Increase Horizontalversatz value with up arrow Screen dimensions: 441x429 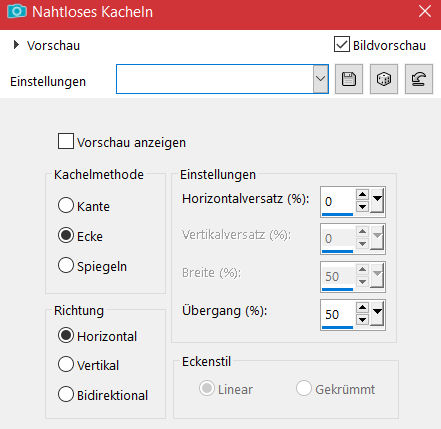click(x=362, y=194)
